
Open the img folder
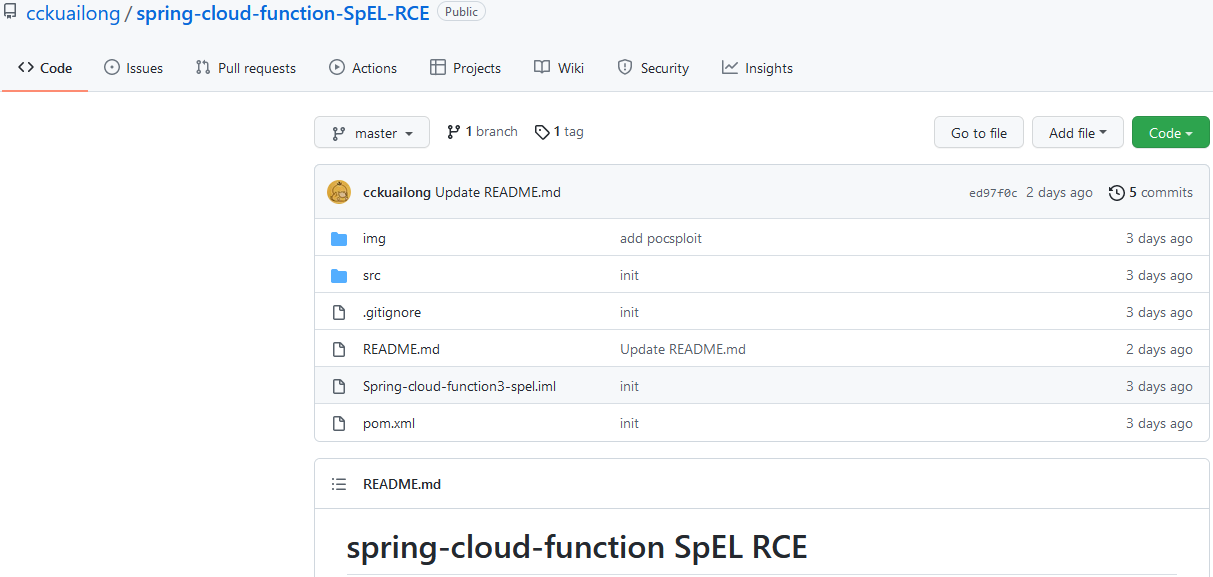click(x=374, y=239)
